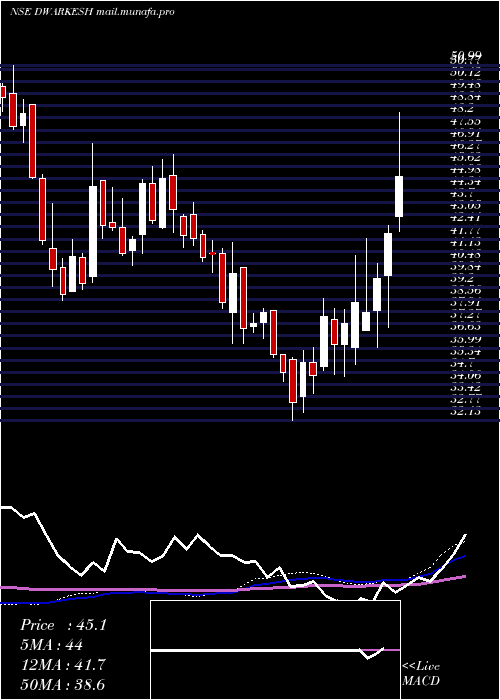Click the 42.41 price axis label
This screenshot has height=700, width=500.
pyautogui.click(x=466, y=218)
